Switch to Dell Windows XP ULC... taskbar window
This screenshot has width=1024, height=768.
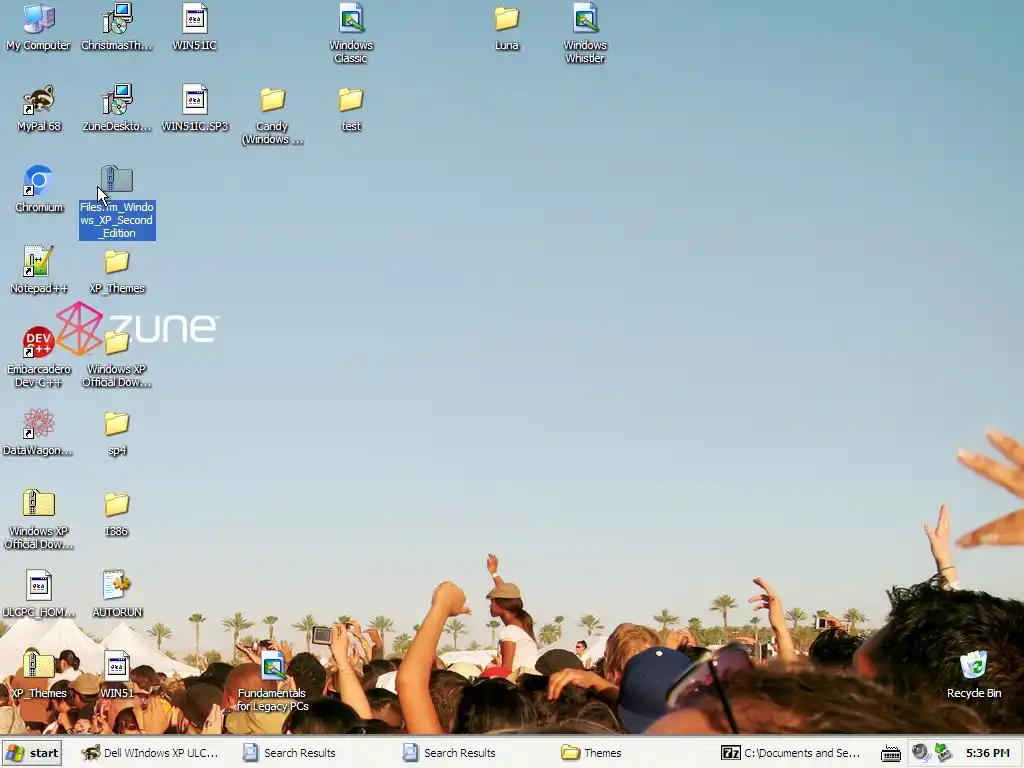coord(150,753)
